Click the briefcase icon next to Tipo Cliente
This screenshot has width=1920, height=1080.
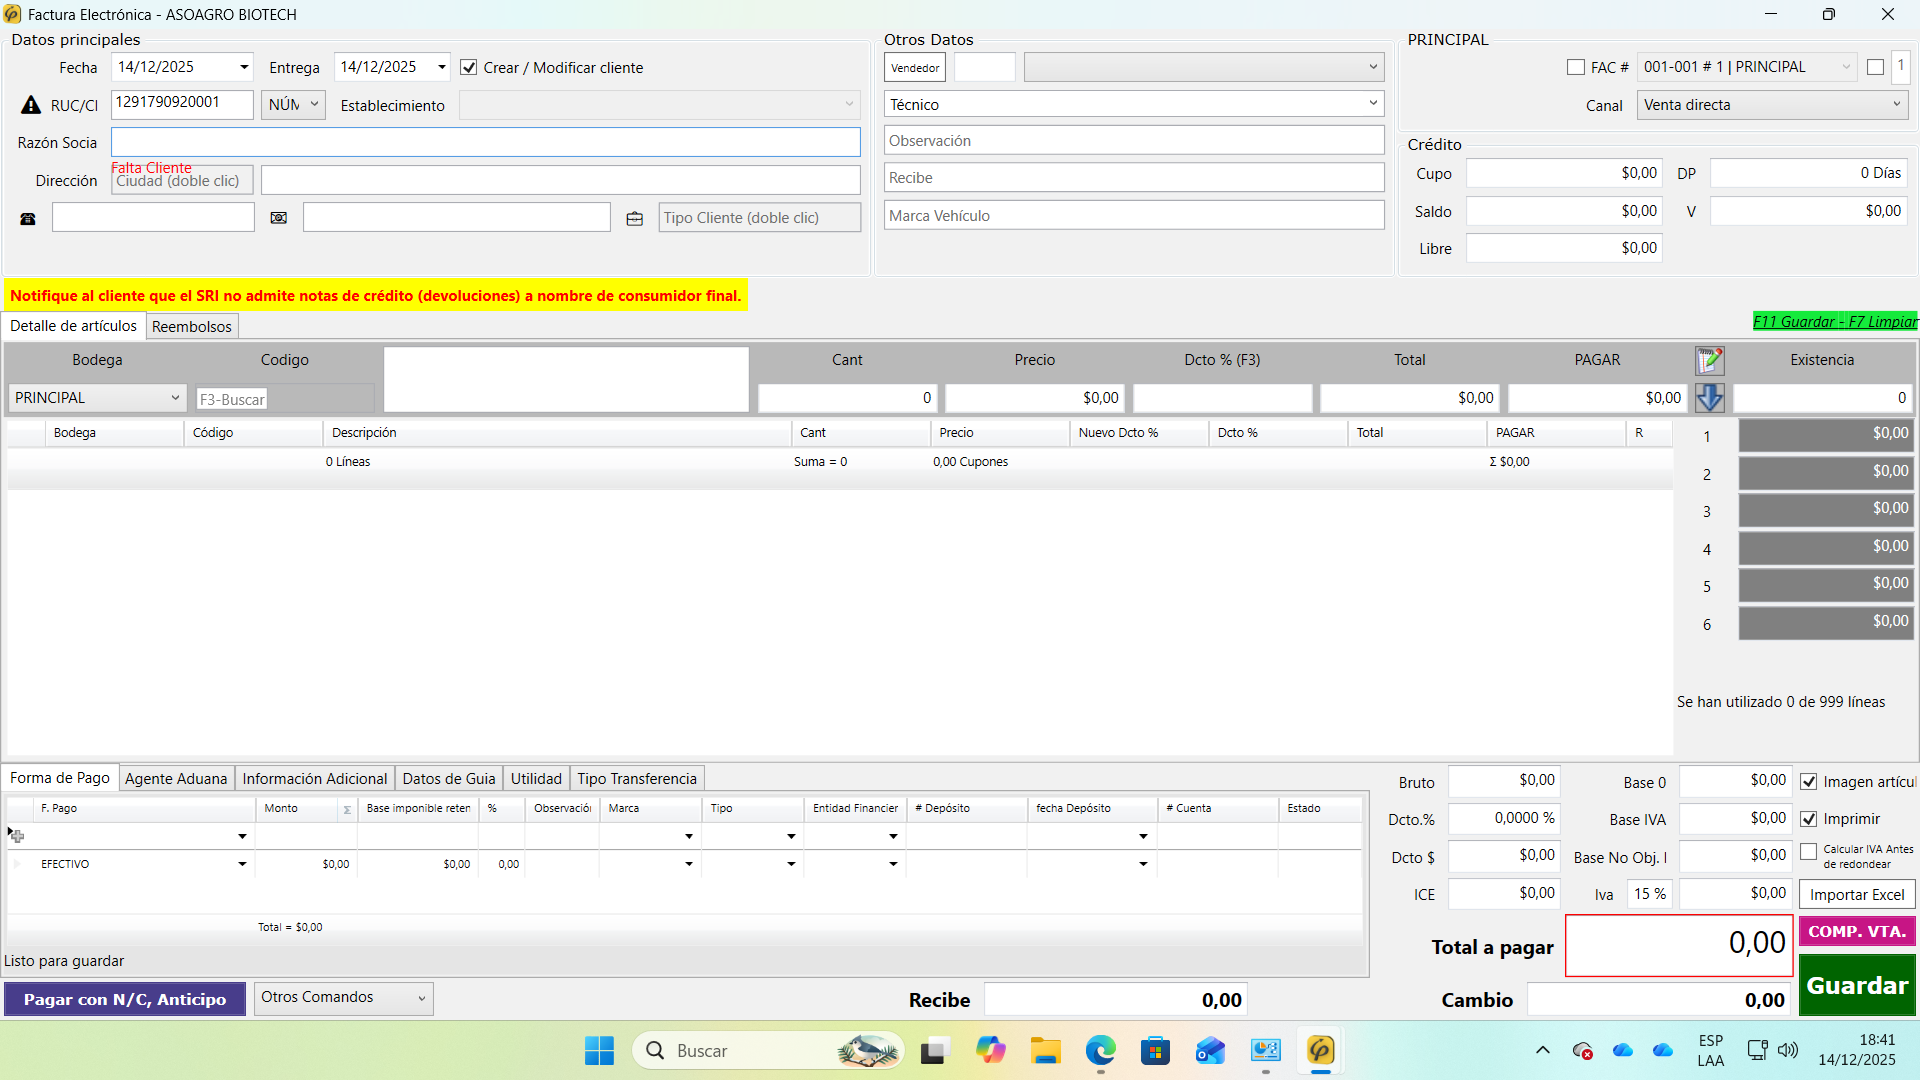click(x=635, y=218)
